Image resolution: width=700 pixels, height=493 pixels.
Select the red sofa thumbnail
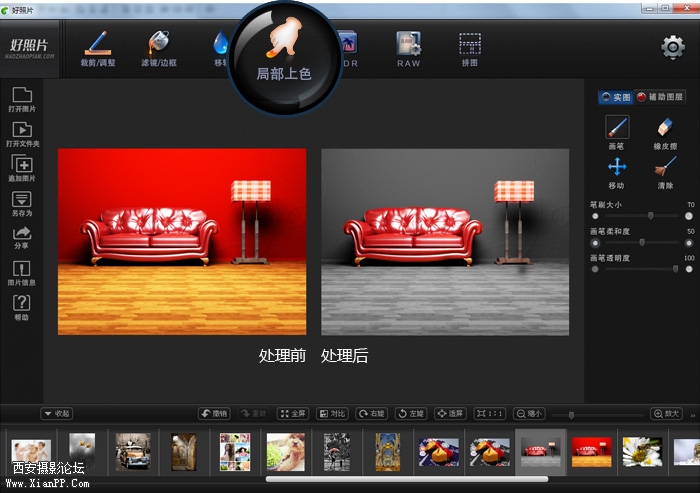point(591,451)
